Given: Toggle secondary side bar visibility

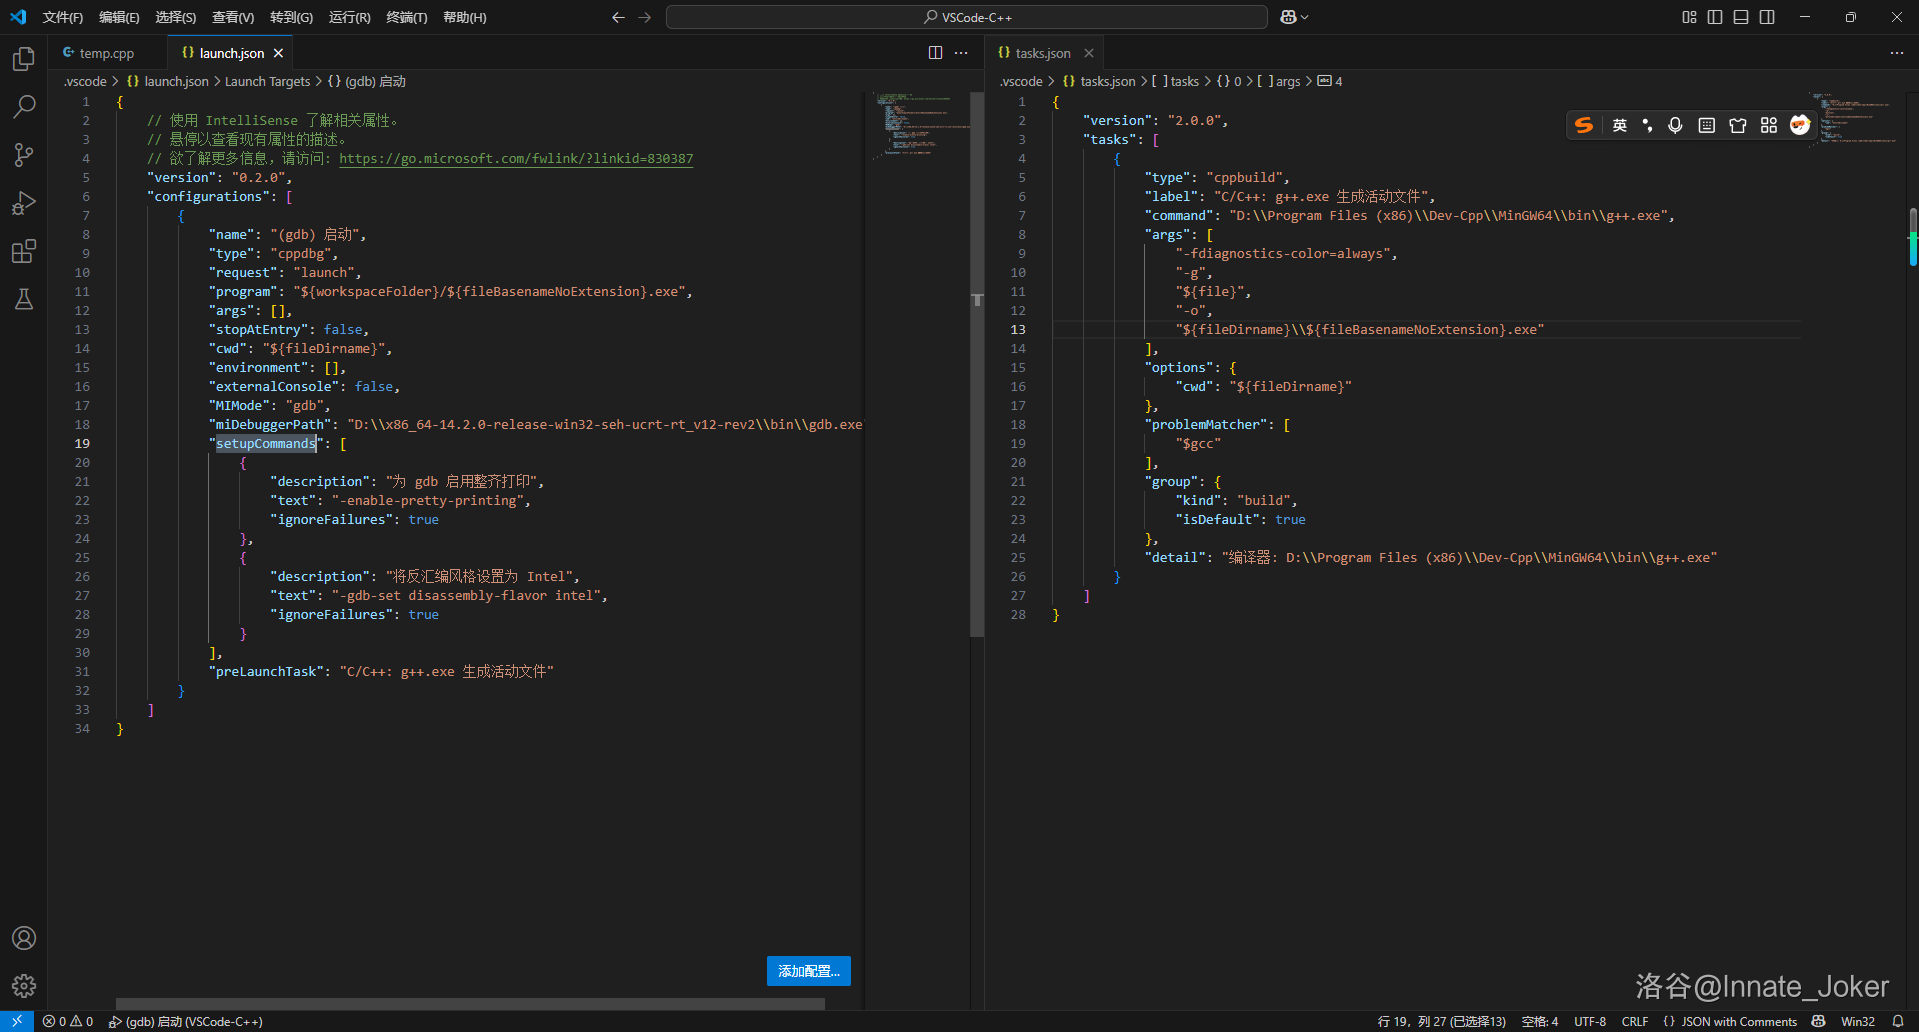Looking at the screenshot, I should tap(1767, 17).
